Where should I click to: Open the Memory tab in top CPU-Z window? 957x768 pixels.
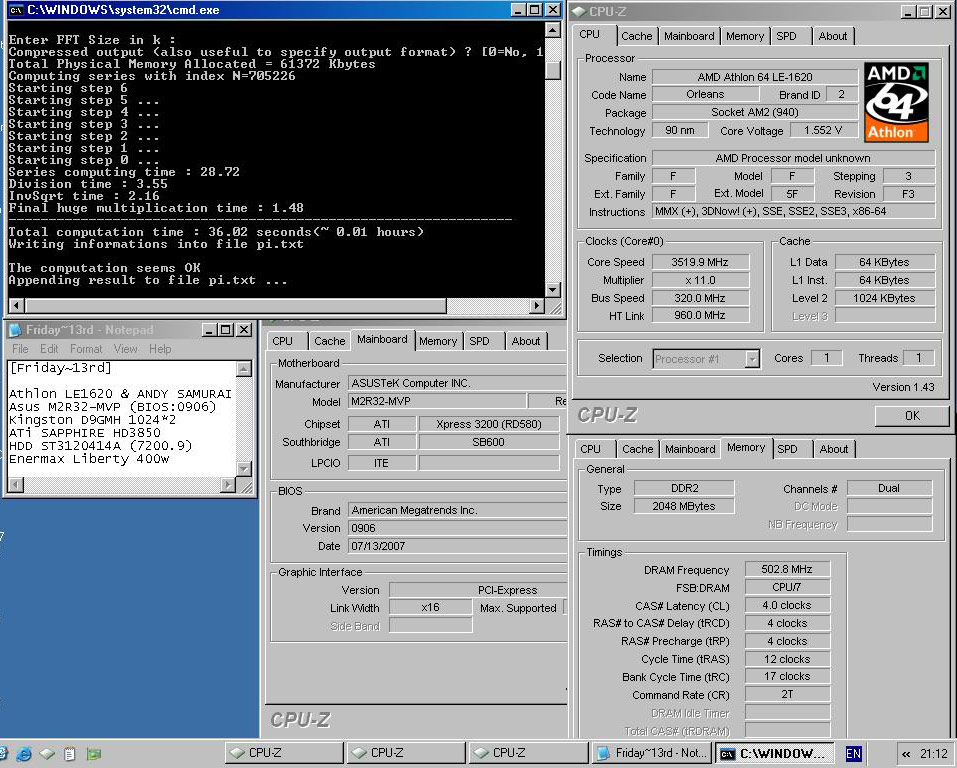tap(745, 36)
